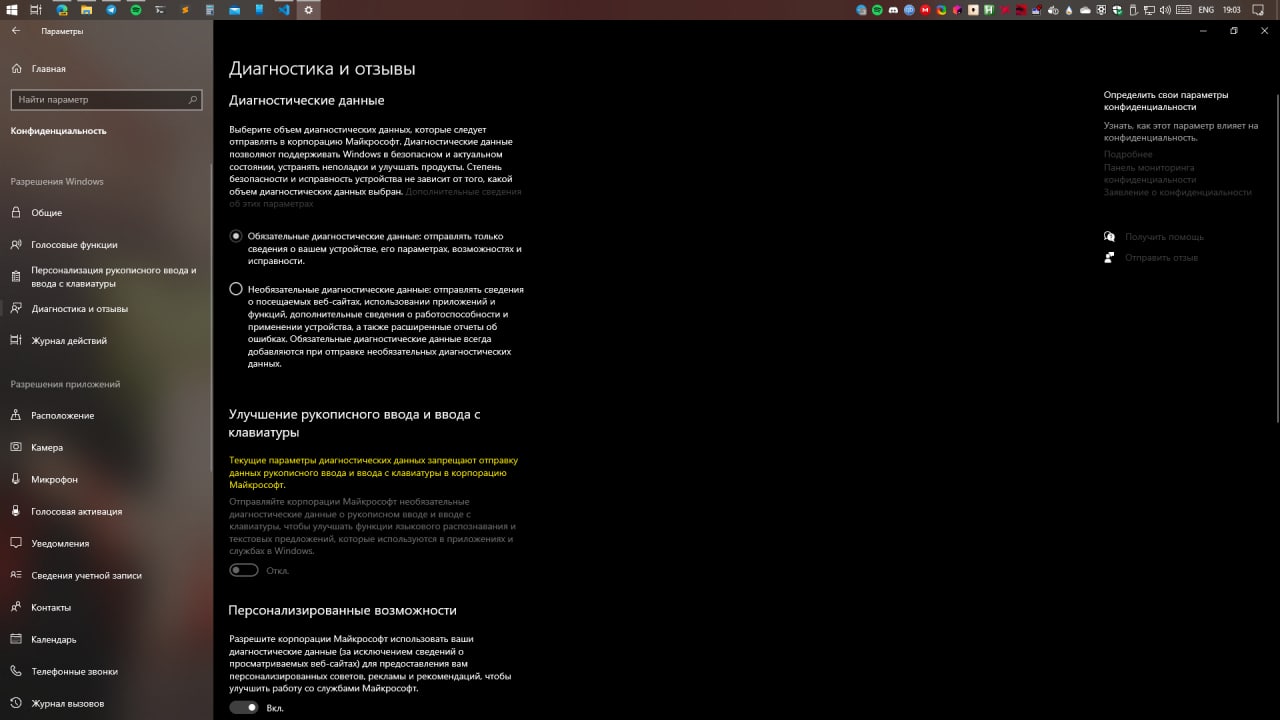This screenshot has height=720, width=1280.
Task: Go back using the arrow in Параметры header
Action: click(15, 31)
